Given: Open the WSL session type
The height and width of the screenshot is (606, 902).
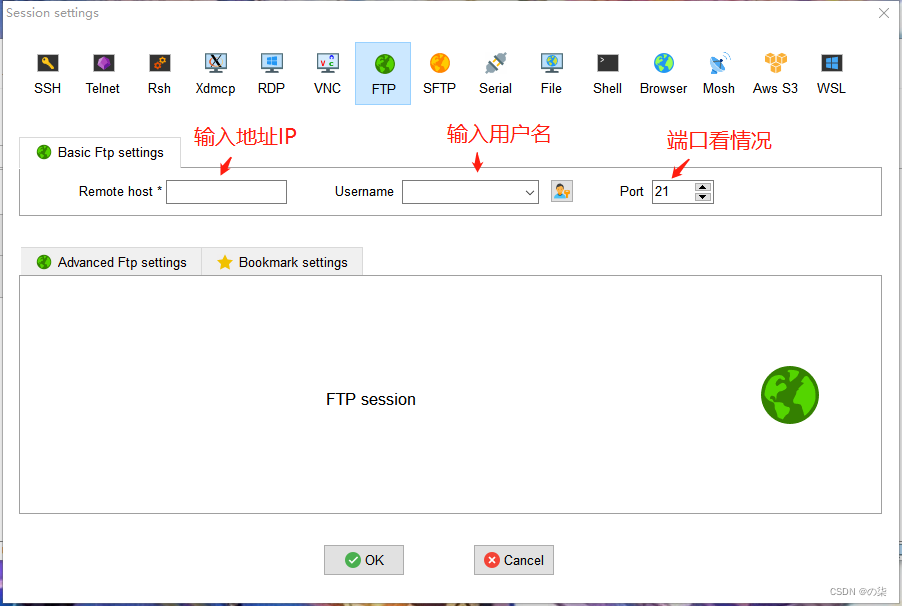Looking at the screenshot, I should [x=830, y=70].
